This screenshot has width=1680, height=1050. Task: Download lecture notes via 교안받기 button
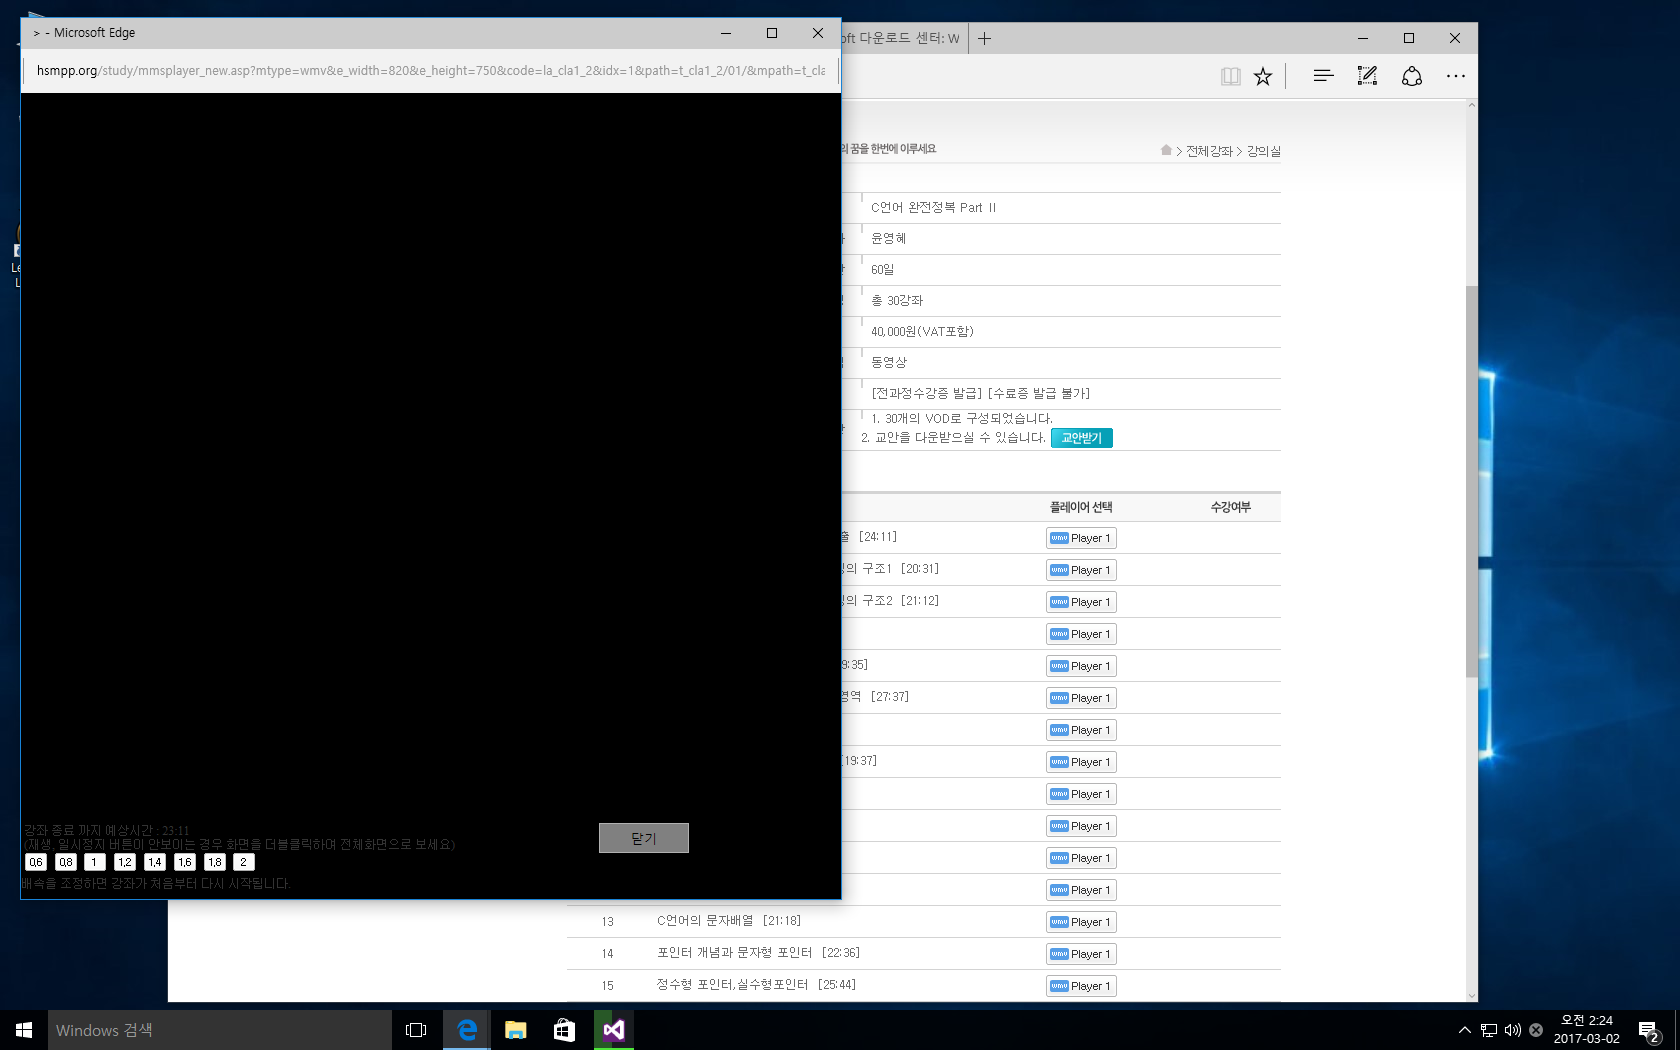[x=1081, y=438]
